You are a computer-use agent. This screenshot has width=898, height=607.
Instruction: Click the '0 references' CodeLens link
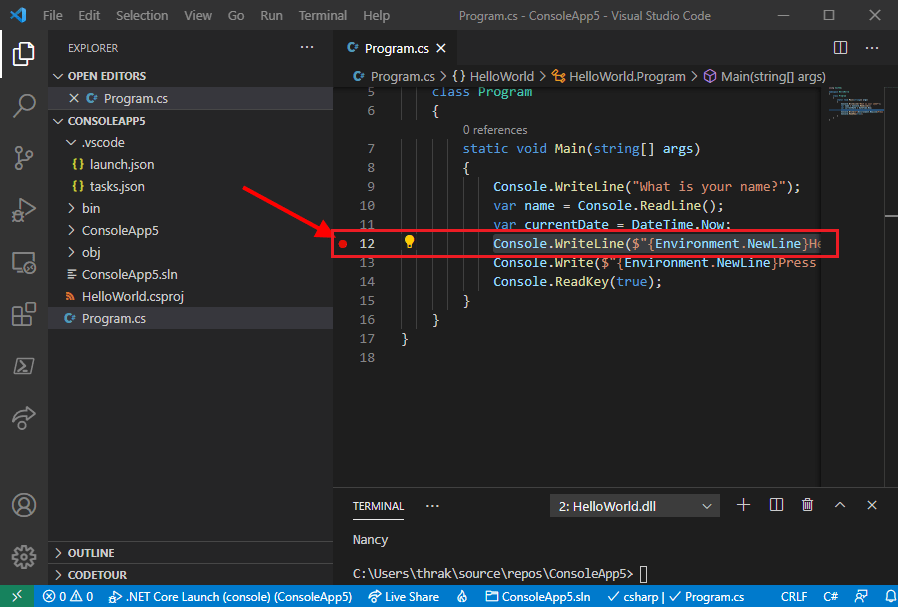496,130
